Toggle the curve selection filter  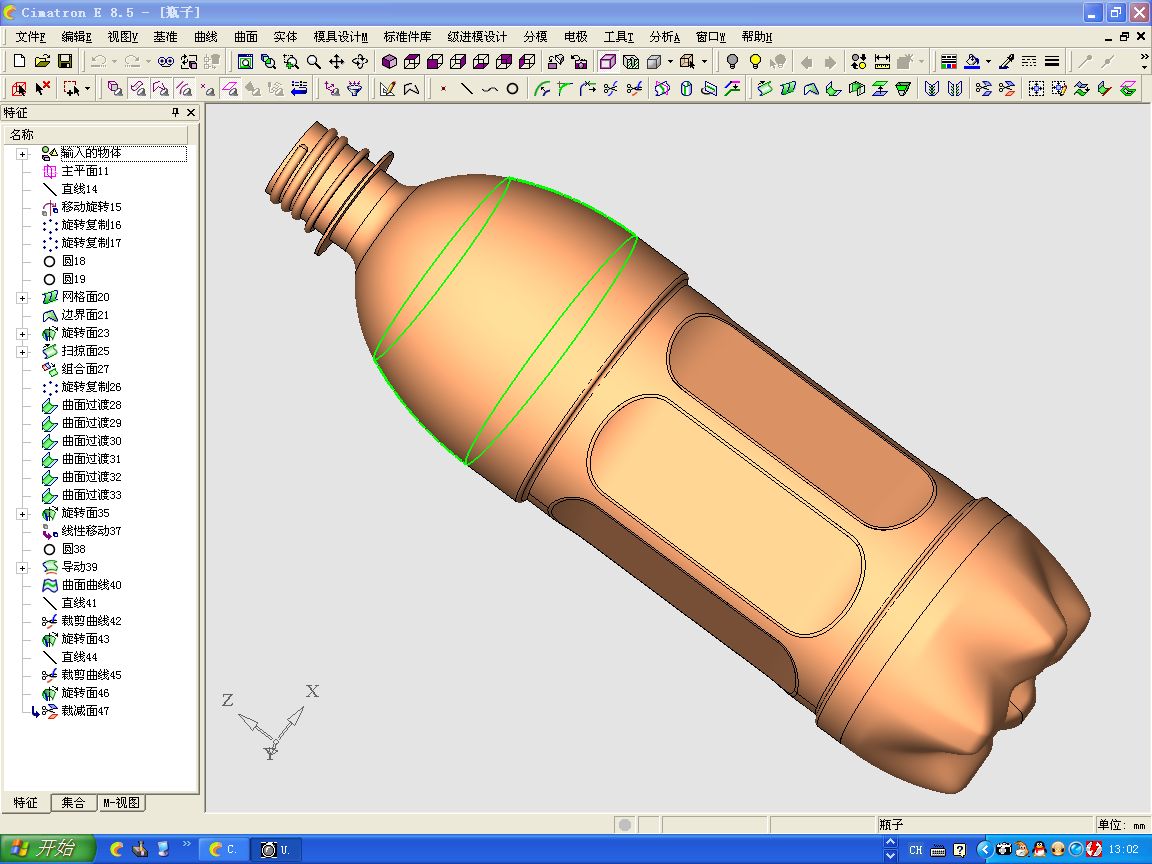(x=184, y=89)
